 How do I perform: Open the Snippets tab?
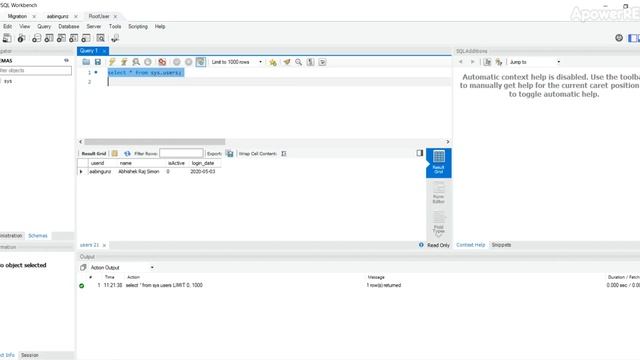point(501,245)
